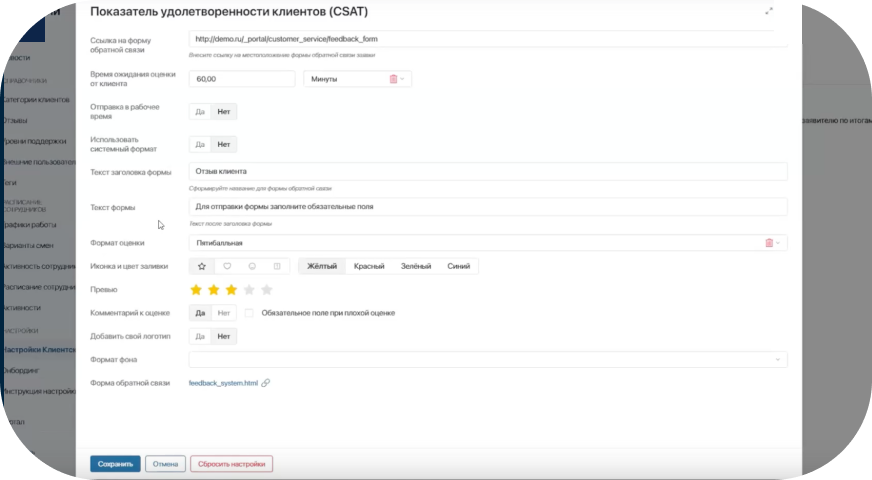Set Использовать системный формат to Да
The image size is (872, 480).
(x=200, y=145)
